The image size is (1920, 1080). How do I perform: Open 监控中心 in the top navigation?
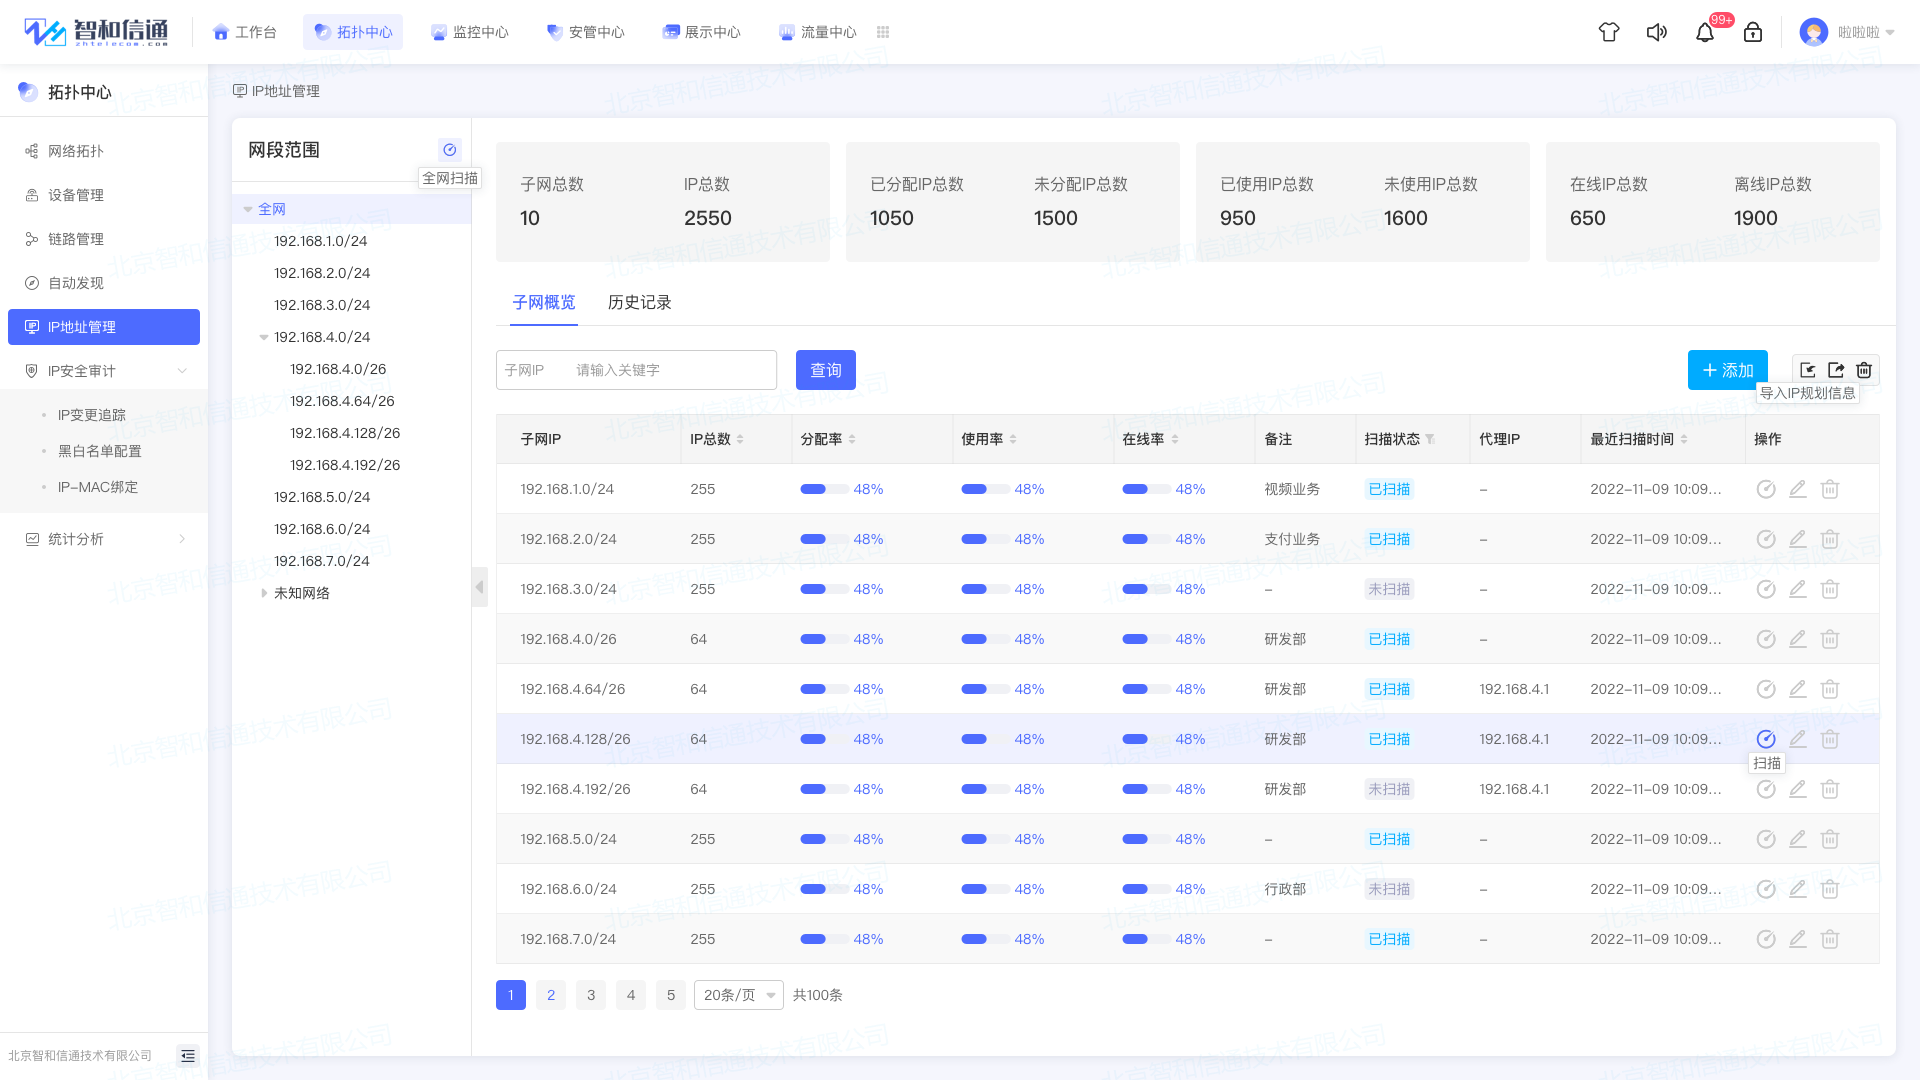coord(469,32)
